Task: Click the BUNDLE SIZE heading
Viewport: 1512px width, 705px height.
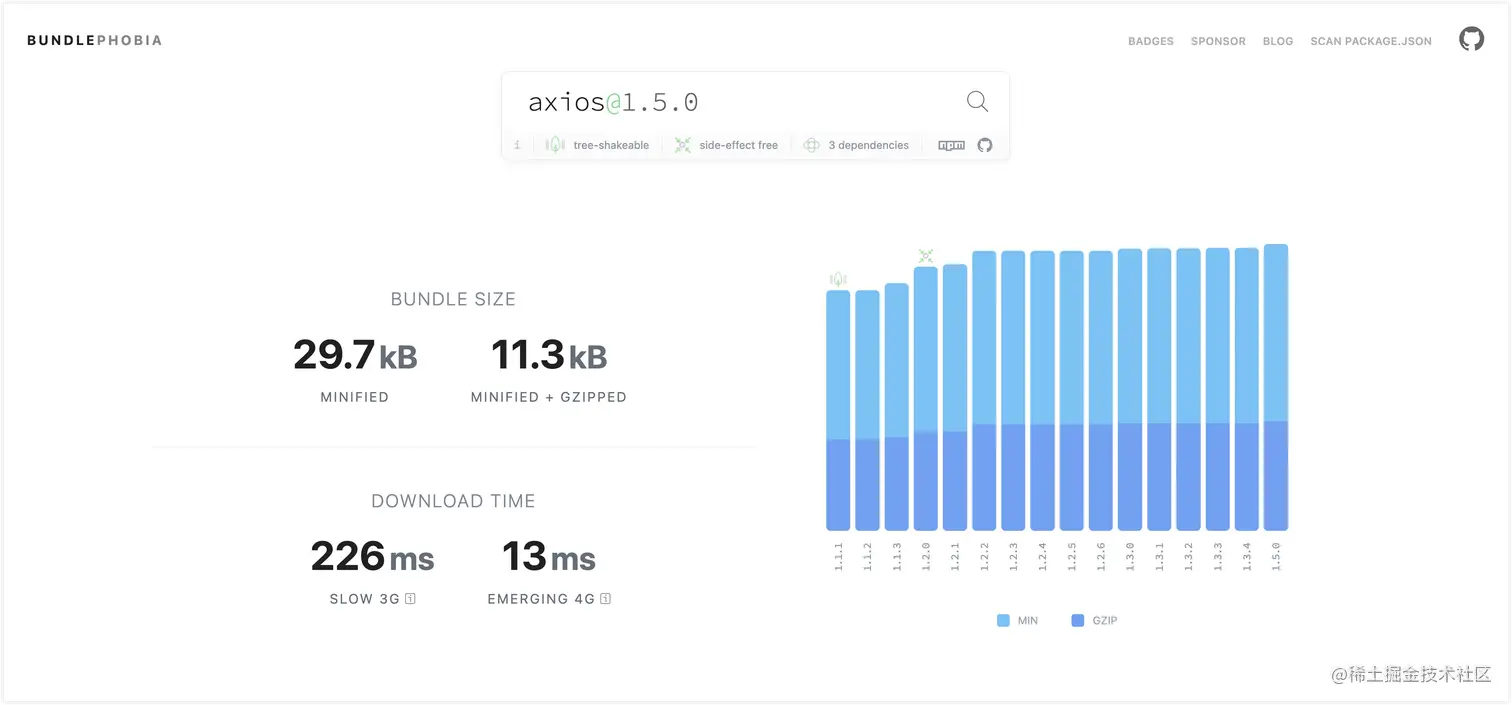Action: (453, 299)
